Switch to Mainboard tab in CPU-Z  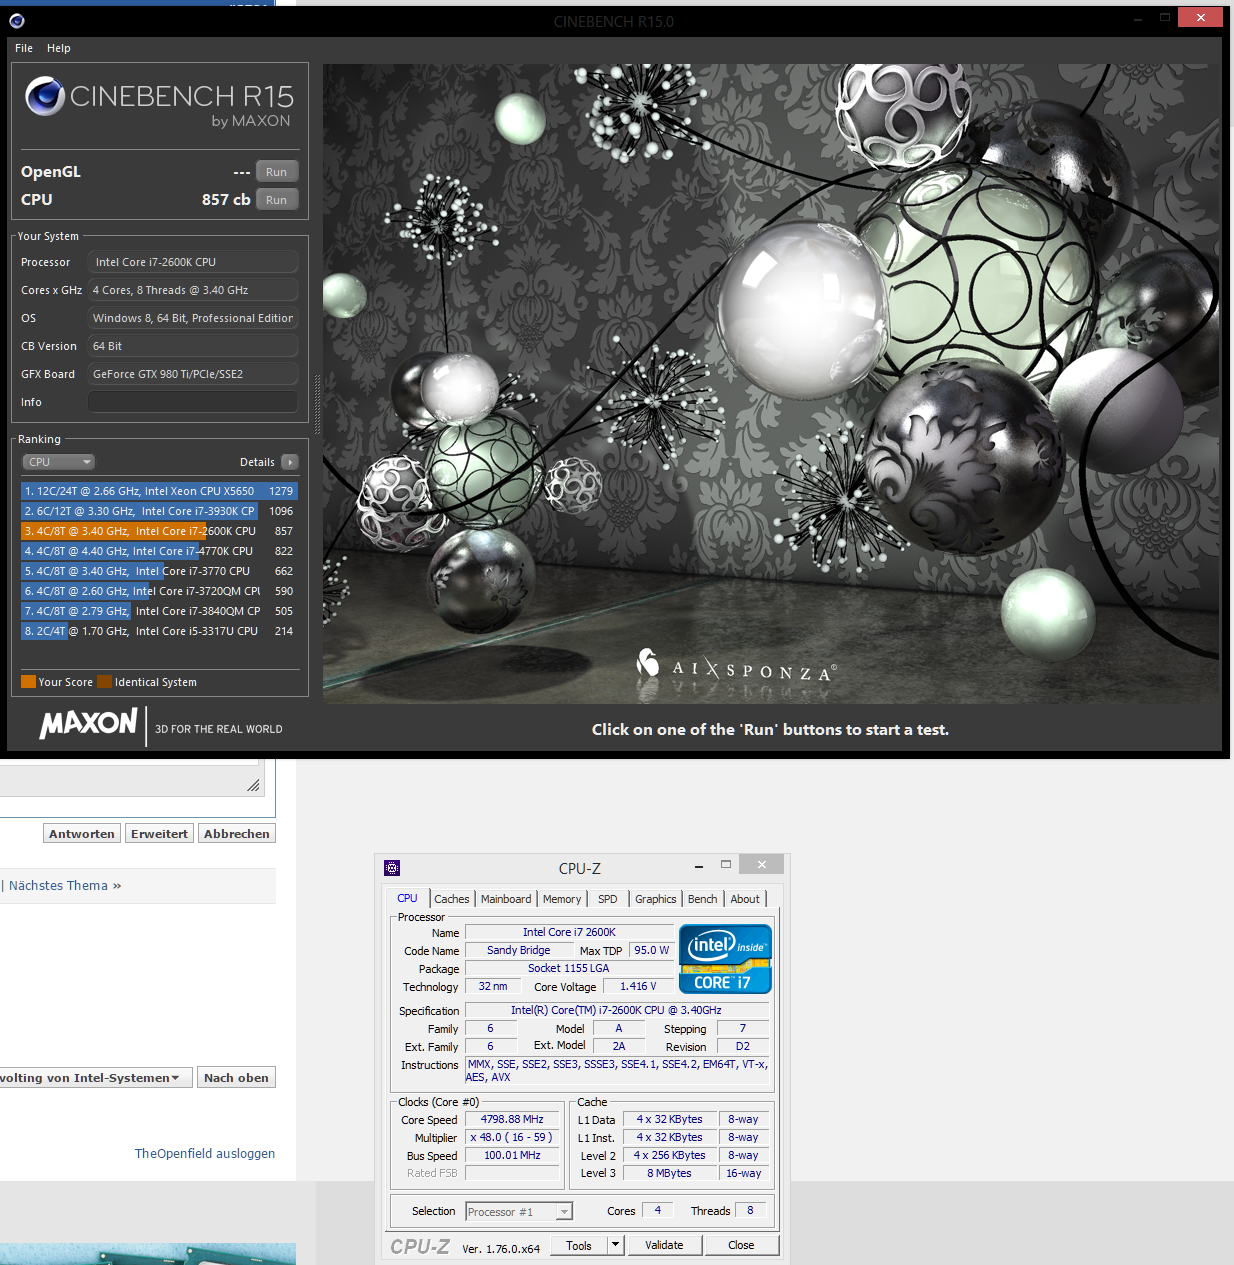click(x=506, y=899)
